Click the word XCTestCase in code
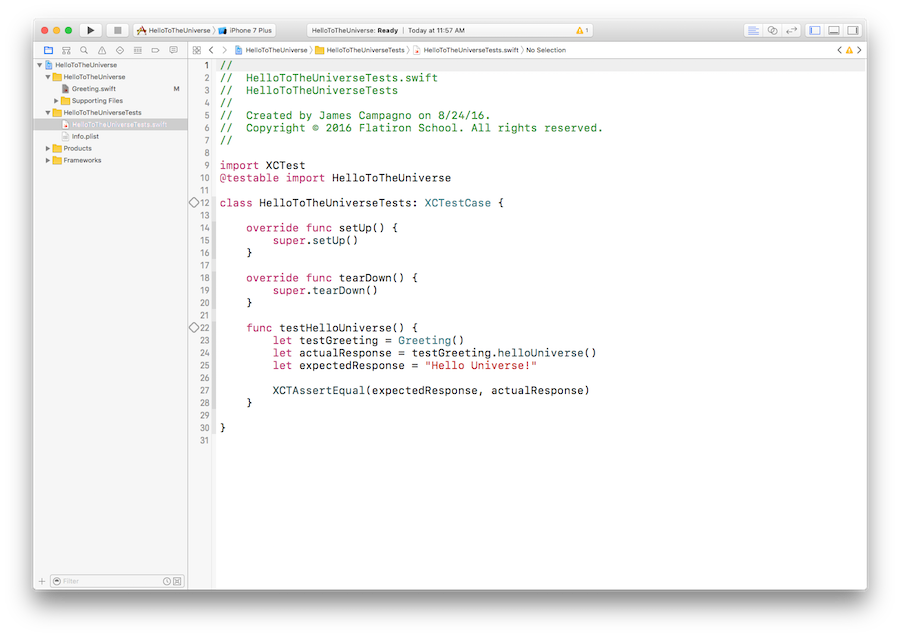Image resolution: width=900 pixels, height=637 pixels. pyautogui.click(x=457, y=203)
